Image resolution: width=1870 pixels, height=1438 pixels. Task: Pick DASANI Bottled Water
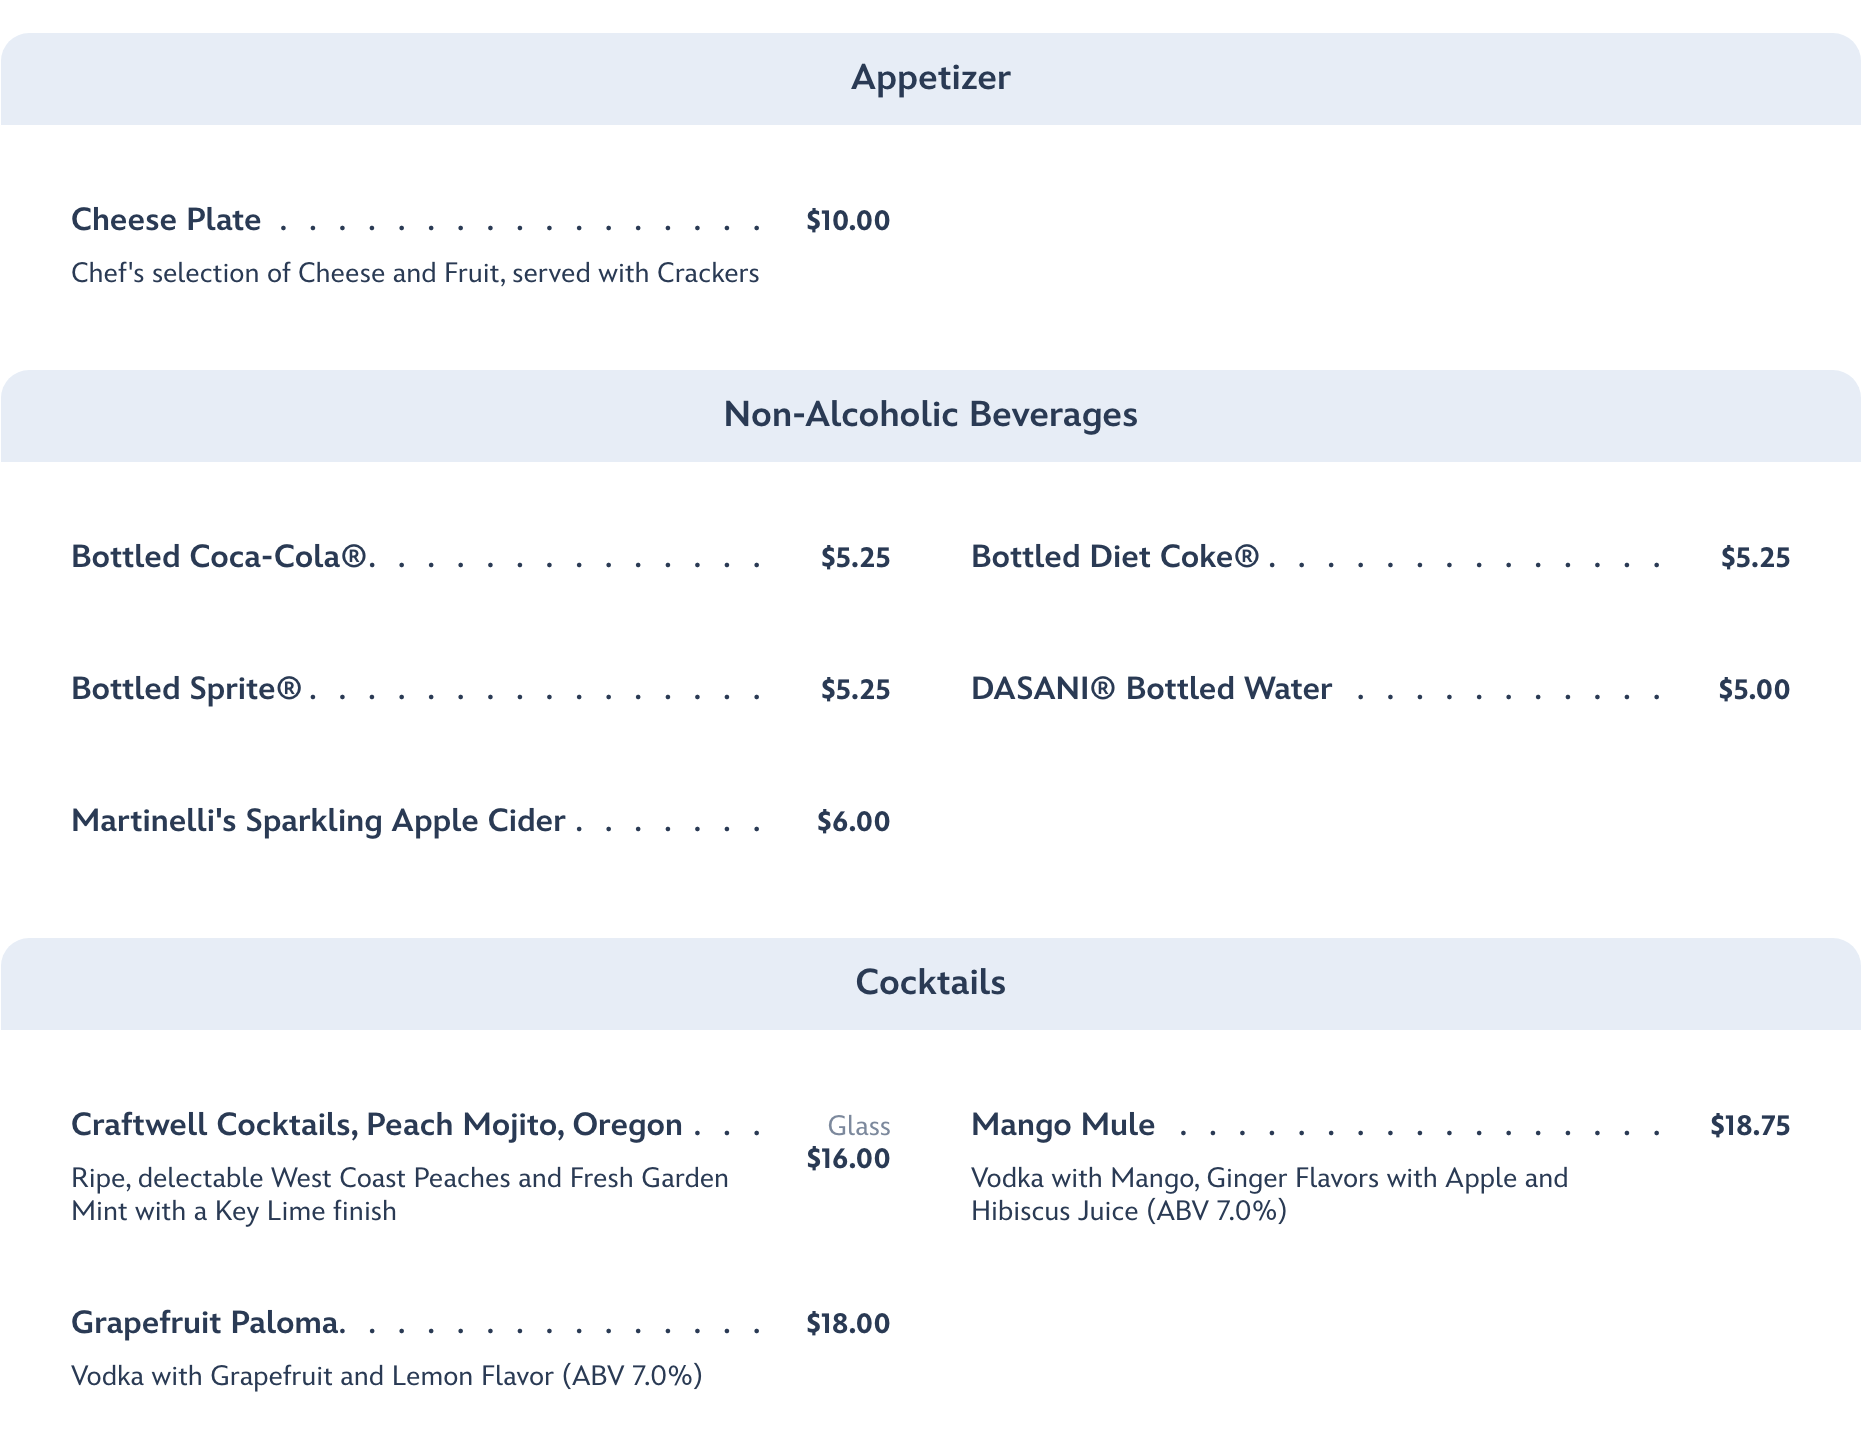click(1151, 689)
